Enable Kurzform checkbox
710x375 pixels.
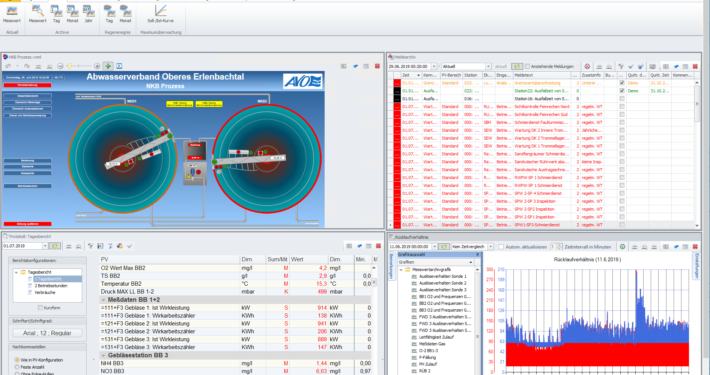tap(40, 308)
